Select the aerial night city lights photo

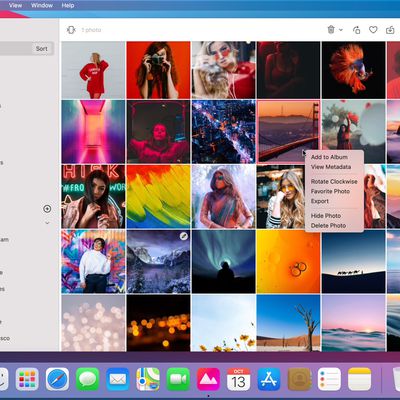coord(224,132)
